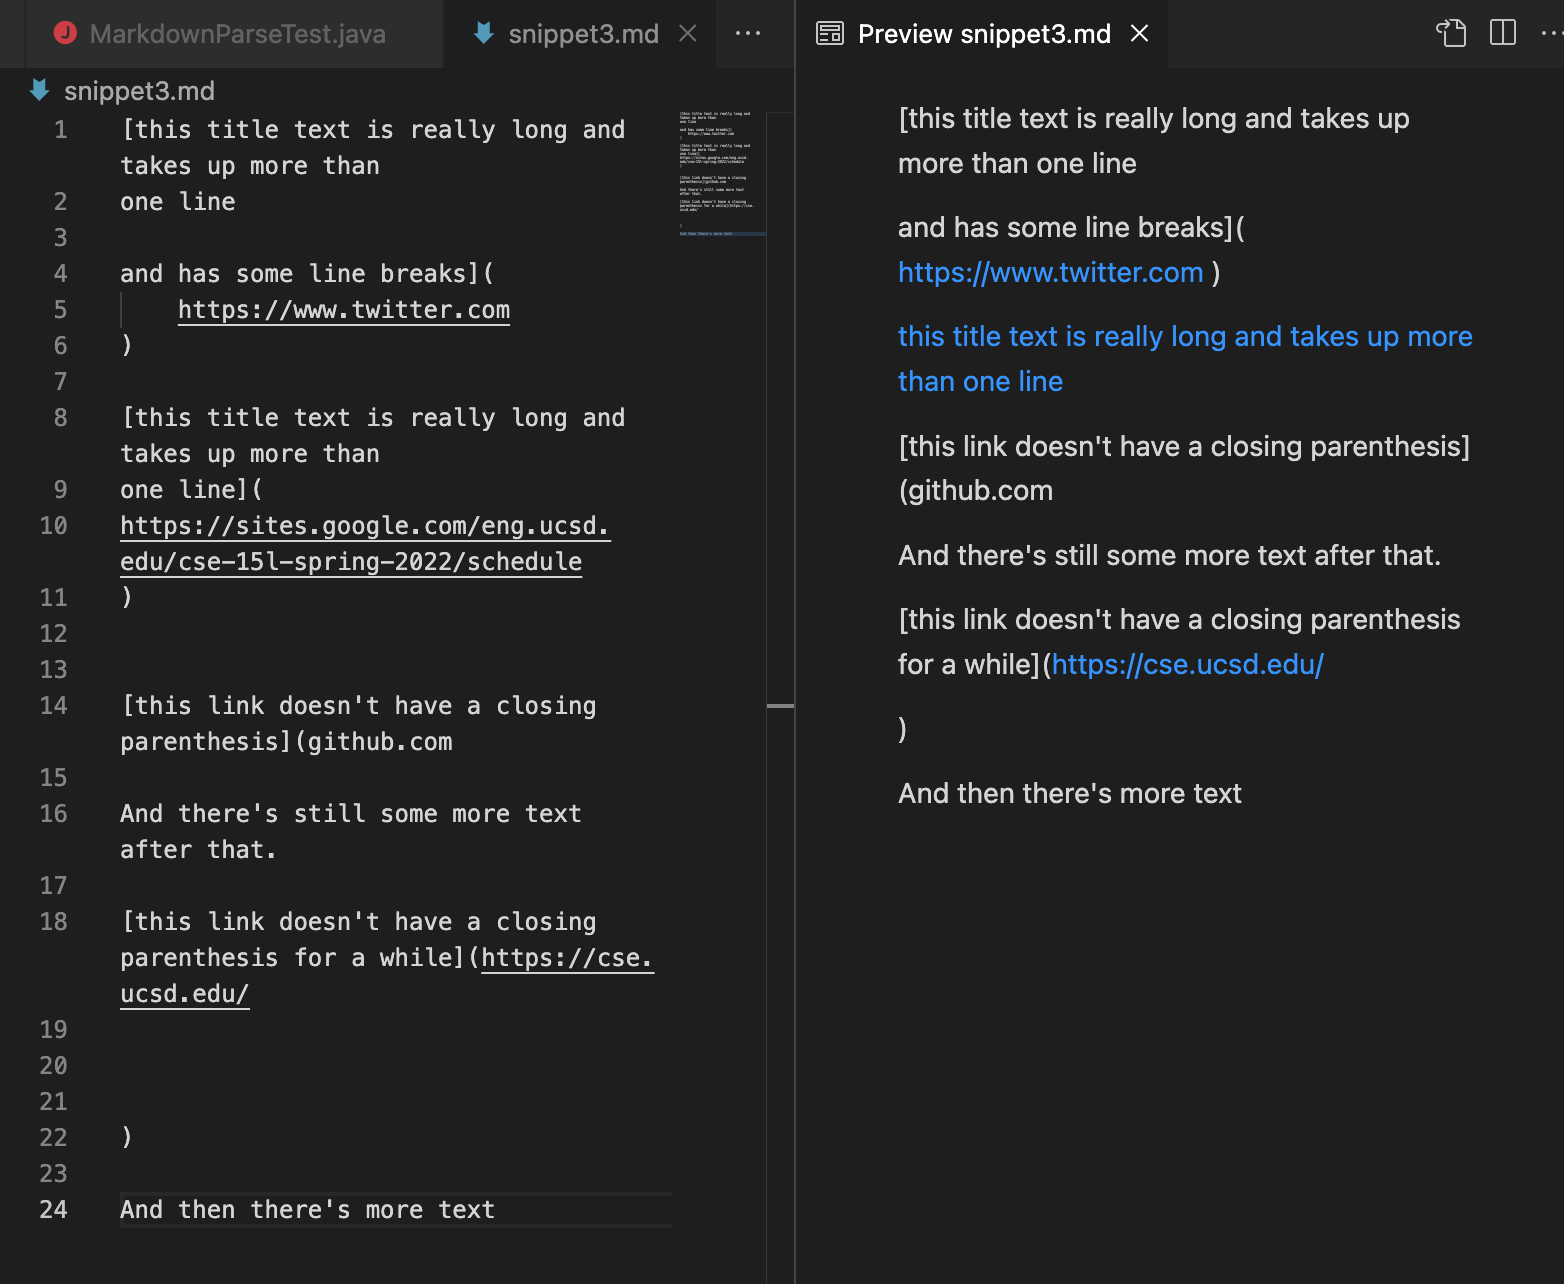Click the minimap code overview thumbnail
The width and height of the screenshot is (1564, 1284).
(x=718, y=174)
